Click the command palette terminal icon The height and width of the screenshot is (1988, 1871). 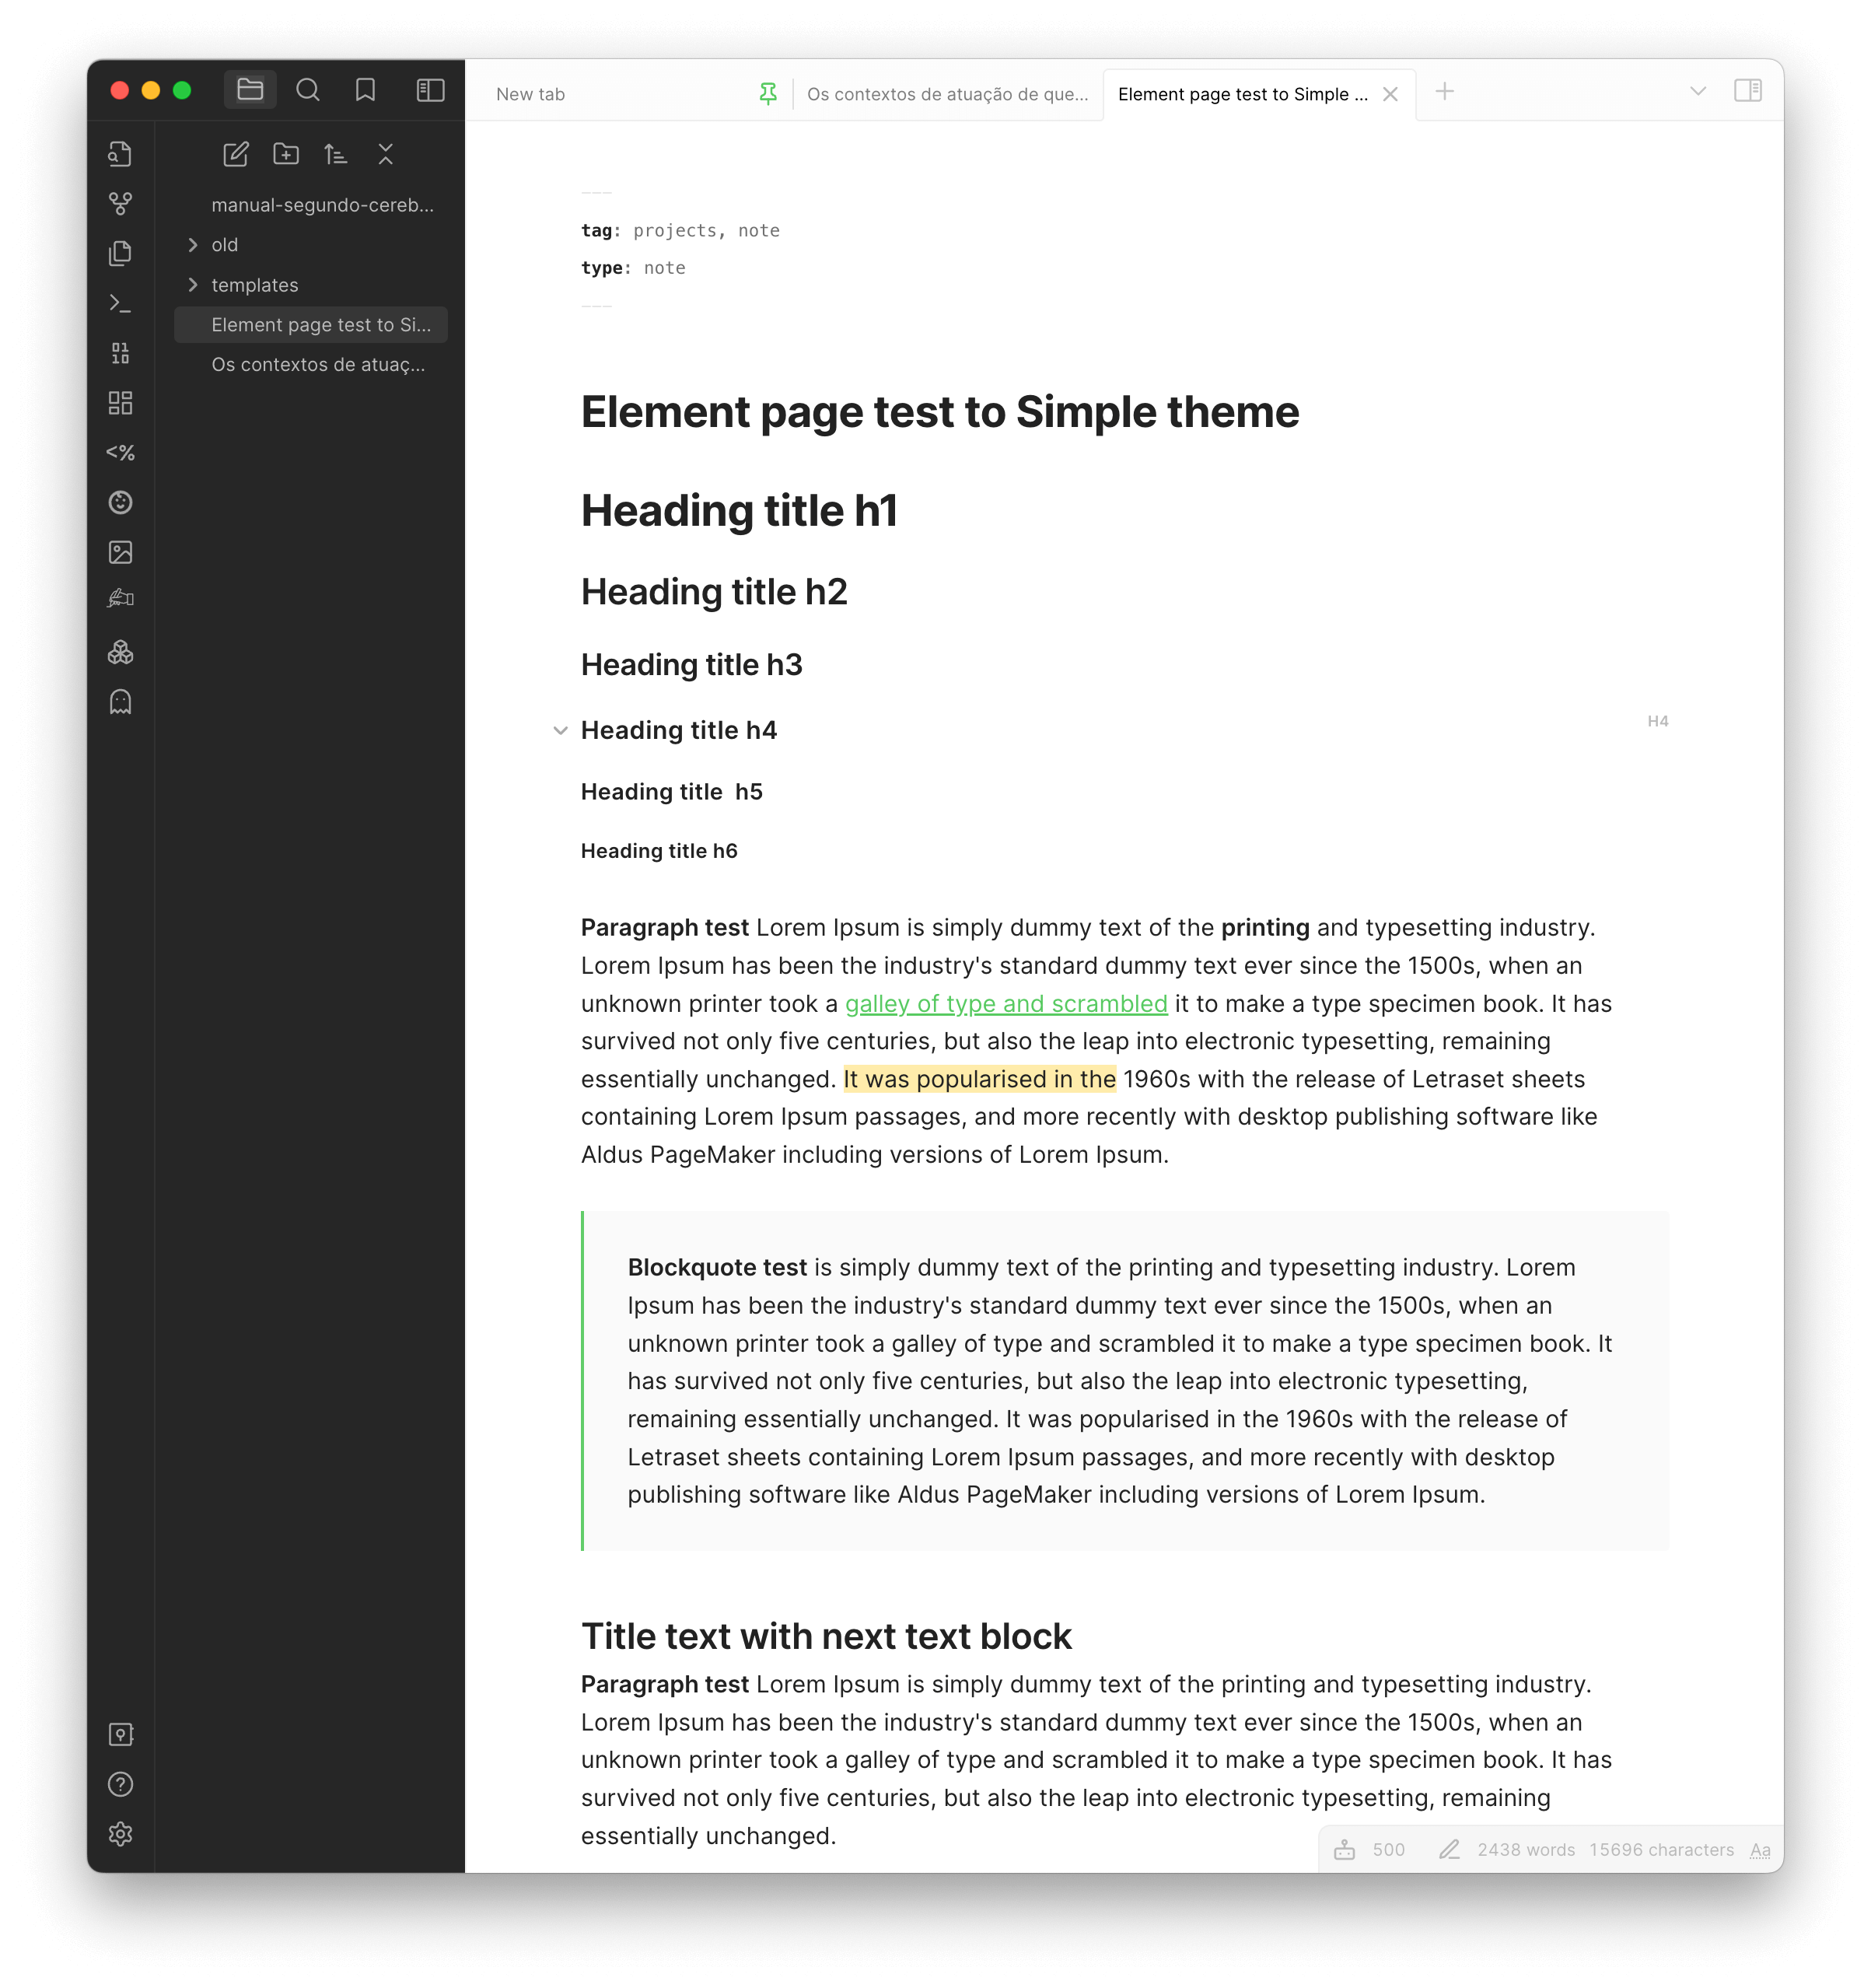120,303
